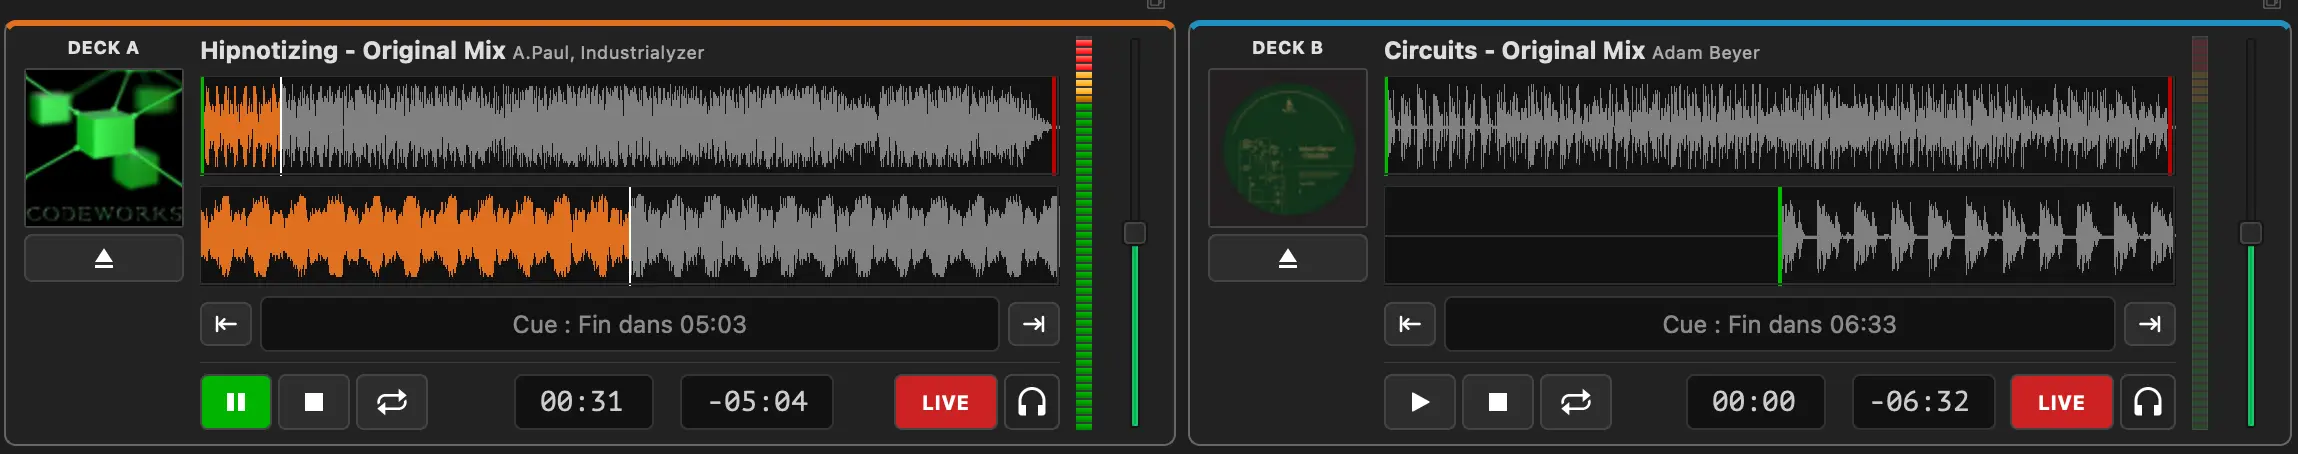This screenshot has width=2298, height=454.
Task: Click remaining time -05:04 on Deck A
Action: click(x=757, y=402)
